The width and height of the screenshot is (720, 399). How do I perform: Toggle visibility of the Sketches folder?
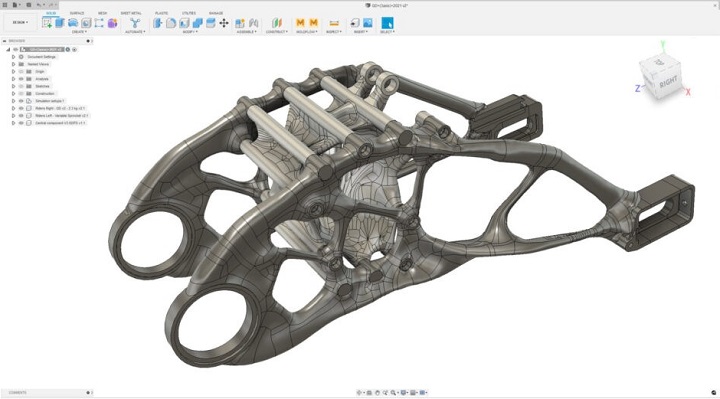click(21, 86)
